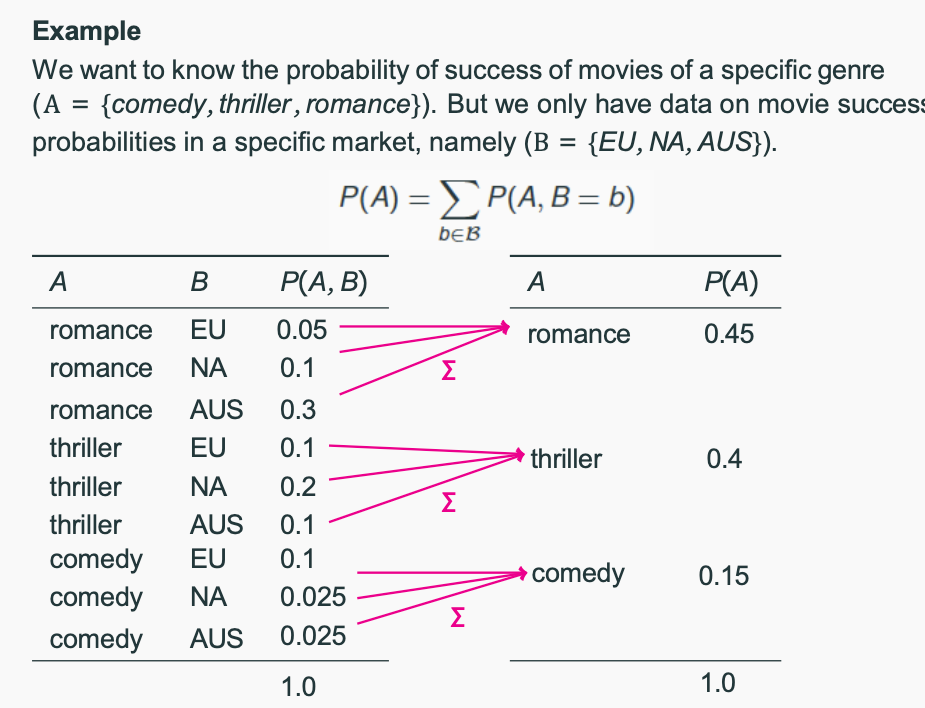
Task: Click the pink sigma symbol under comedy arrows
Action: click(457, 618)
